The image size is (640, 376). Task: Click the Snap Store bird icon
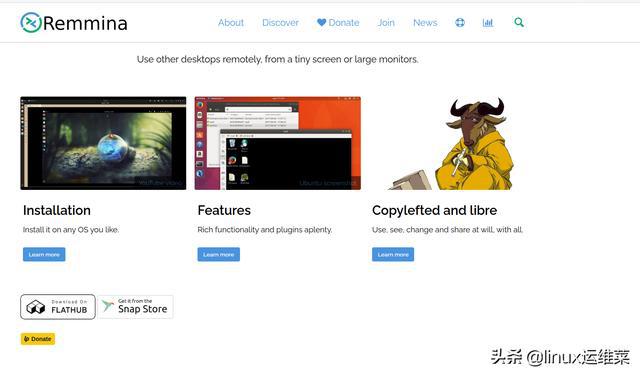[x=108, y=305]
